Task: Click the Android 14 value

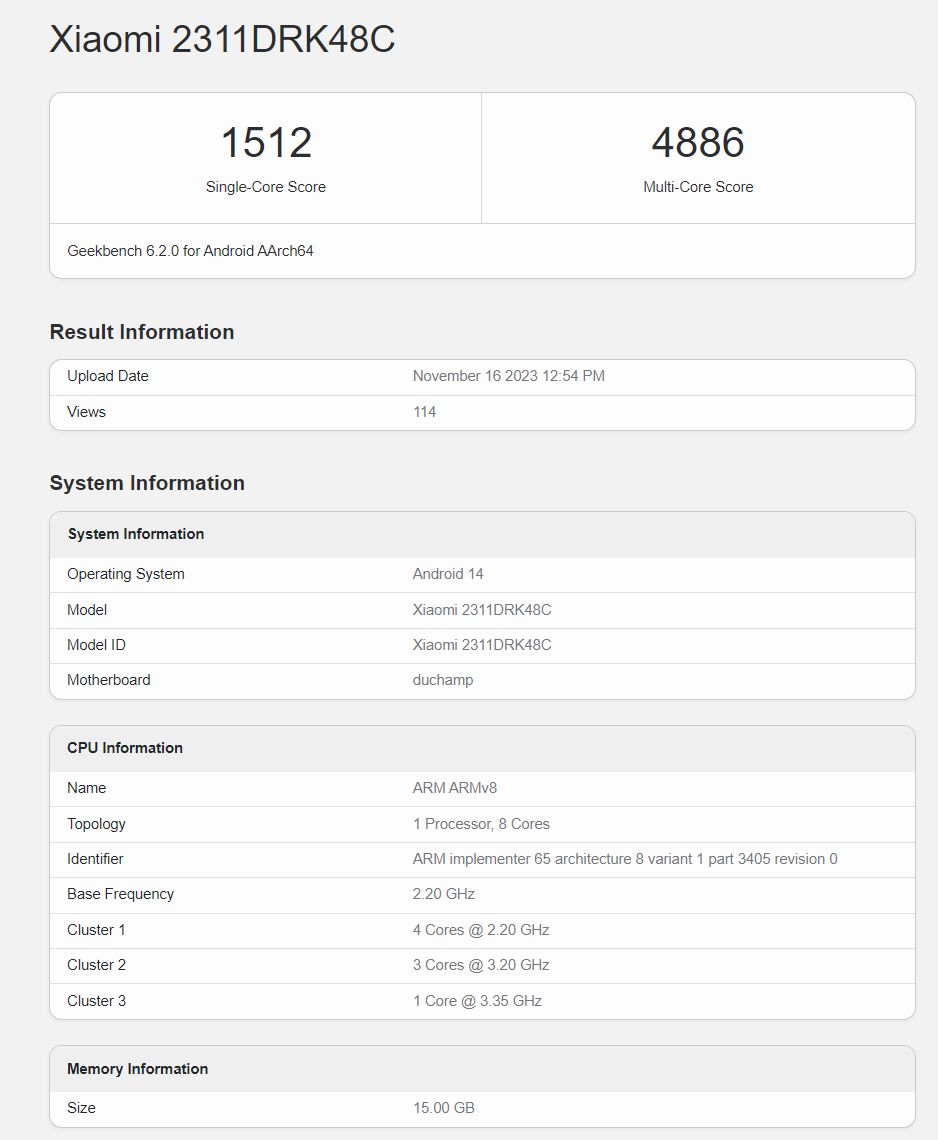Action: tap(448, 574)
